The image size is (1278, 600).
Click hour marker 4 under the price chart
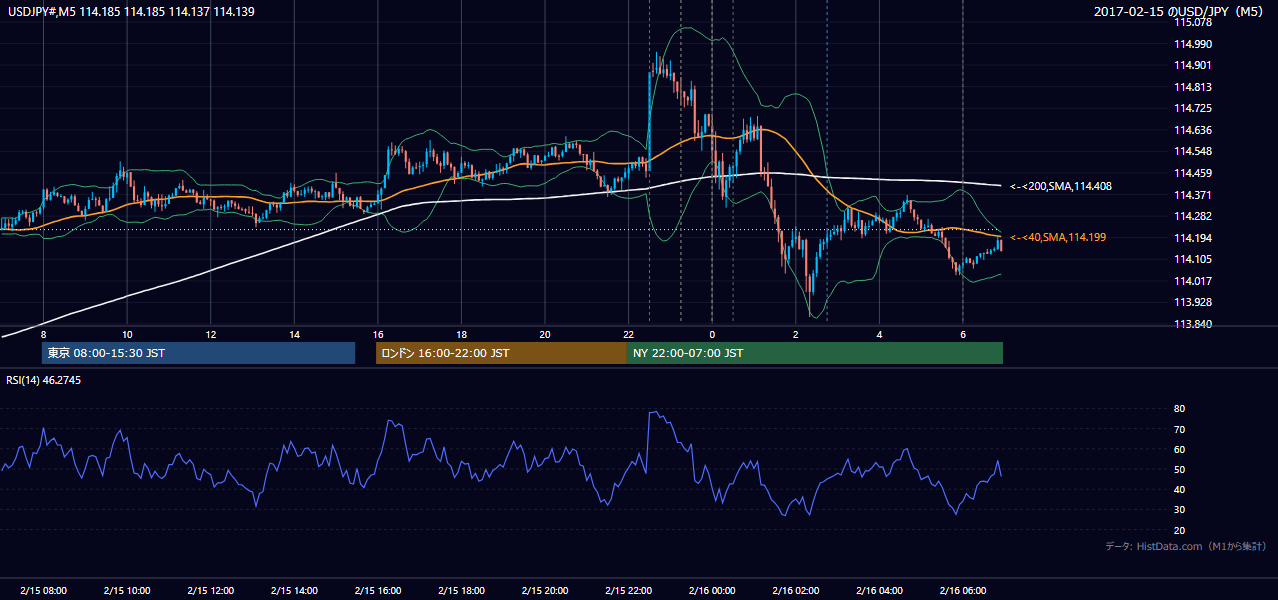[x=879, y=333]
